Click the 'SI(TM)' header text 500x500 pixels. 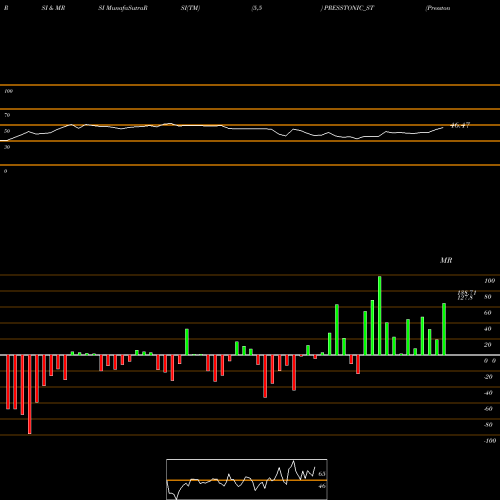pyautogui.click(x=190, y=8)
